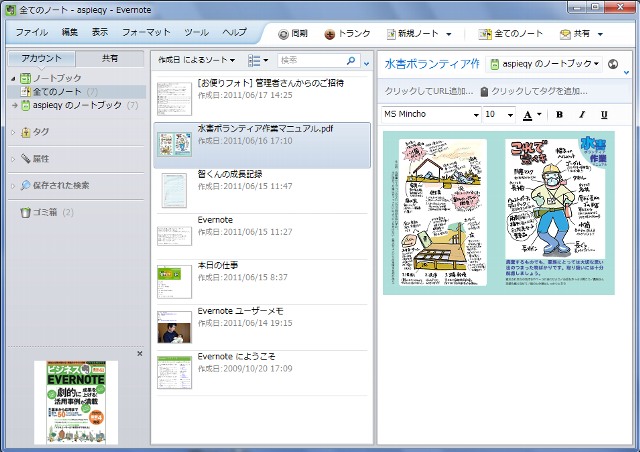Open the 作成日 によるソート dropdown
640x452 pixels.
[196, 60]
